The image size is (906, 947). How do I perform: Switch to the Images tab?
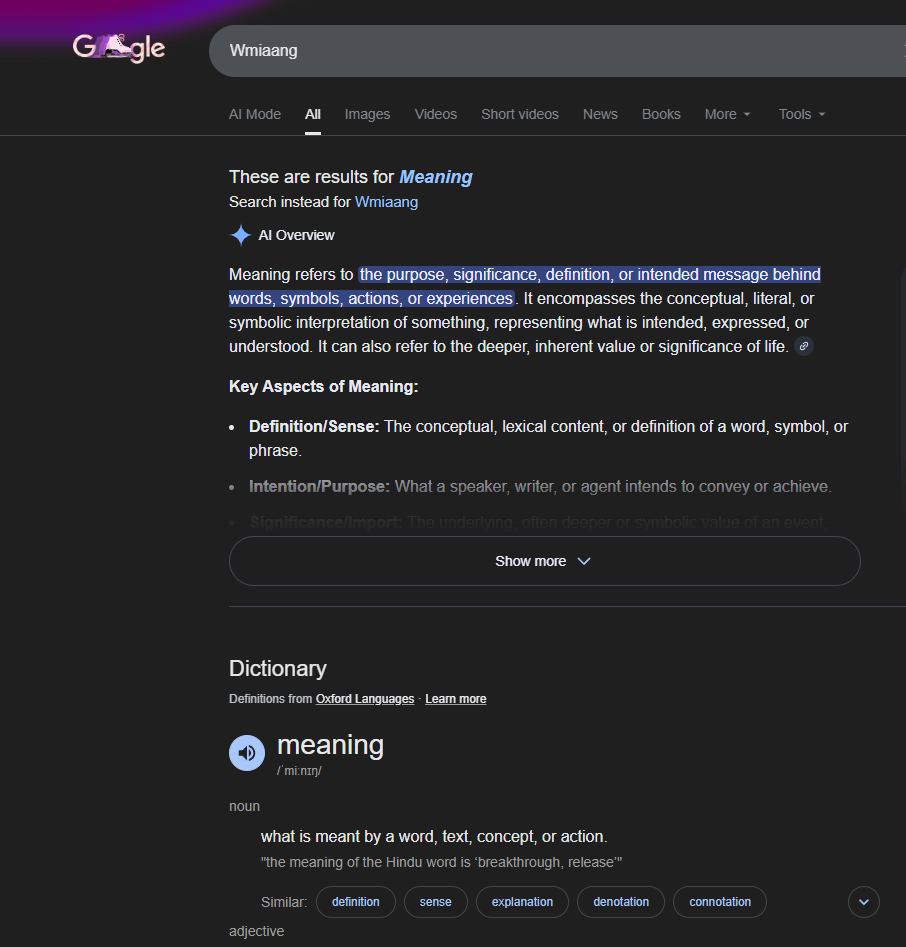[367, 114]
